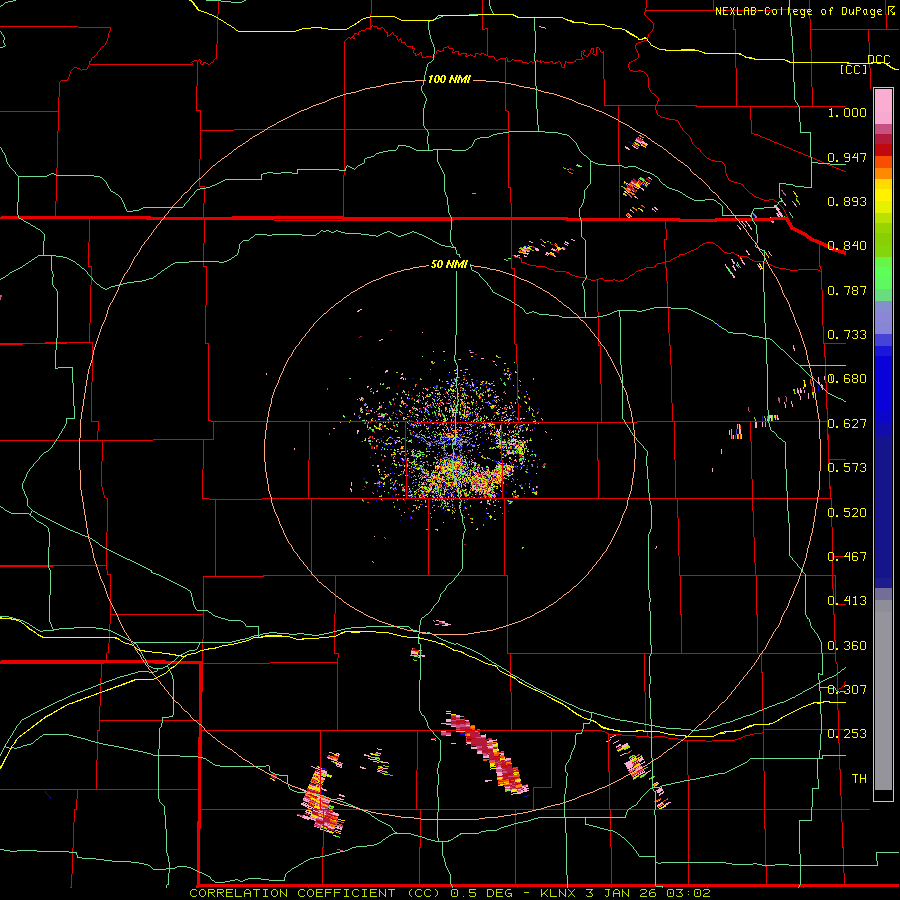Select the 1.000 scale value
900x900 pixels.
pyautogui.click(x=847, y=112)
